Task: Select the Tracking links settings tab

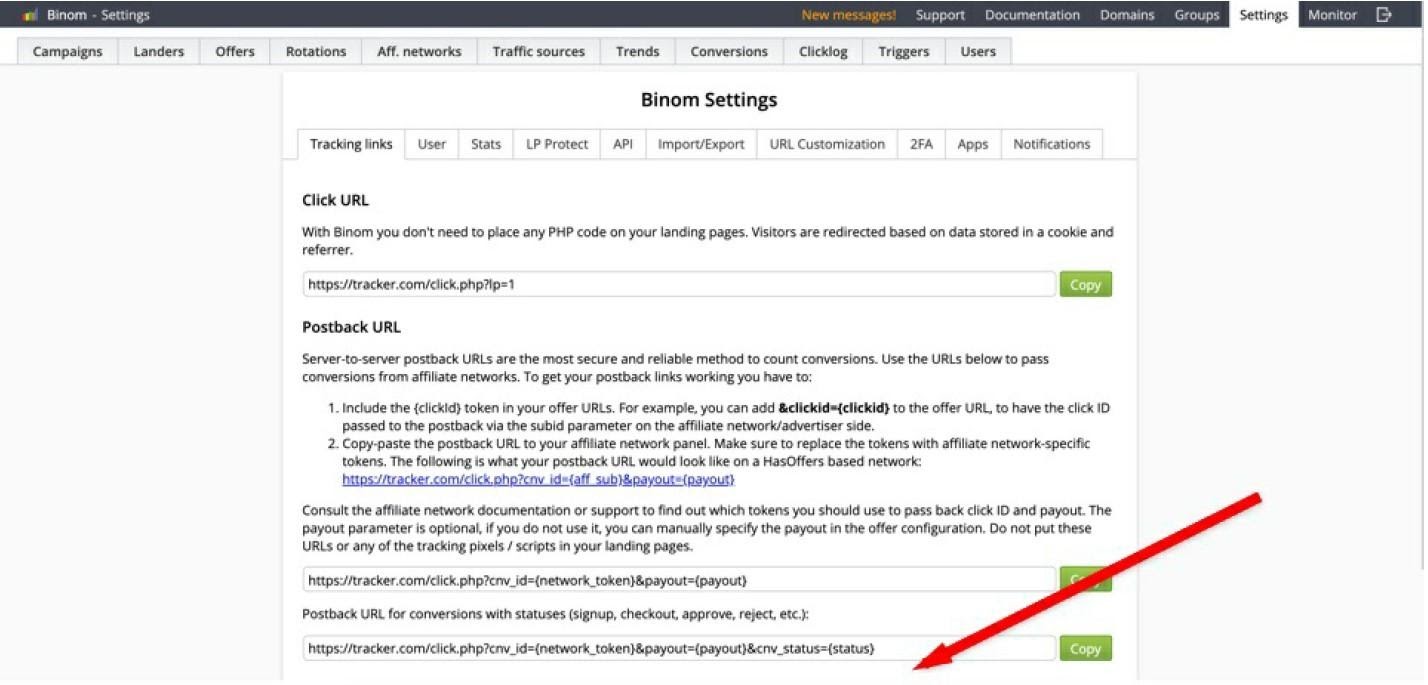Action: click(351, 144)
